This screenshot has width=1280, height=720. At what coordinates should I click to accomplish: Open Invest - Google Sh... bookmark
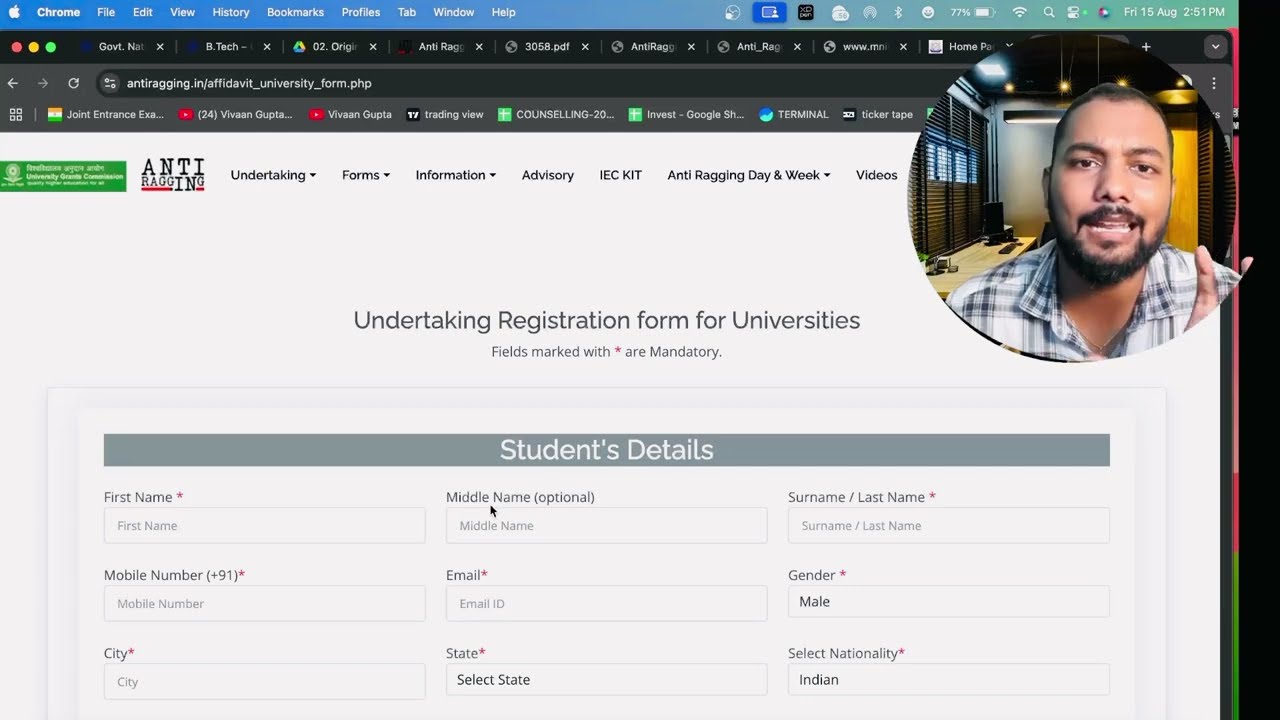(686, 114)
